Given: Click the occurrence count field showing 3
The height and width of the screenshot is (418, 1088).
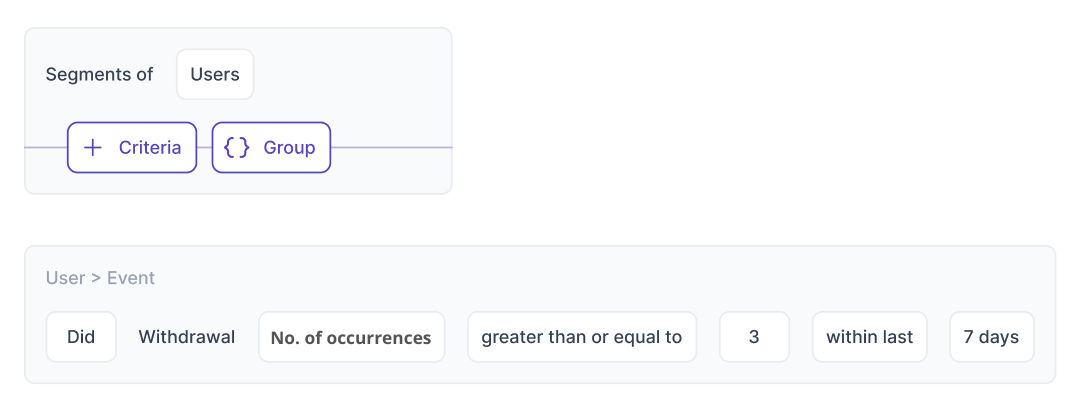Looking at the screenshot, I should pos(754,337).
